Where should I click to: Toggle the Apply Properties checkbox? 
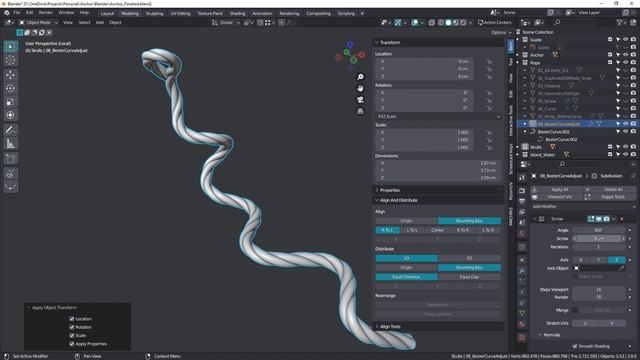(72, 344)
